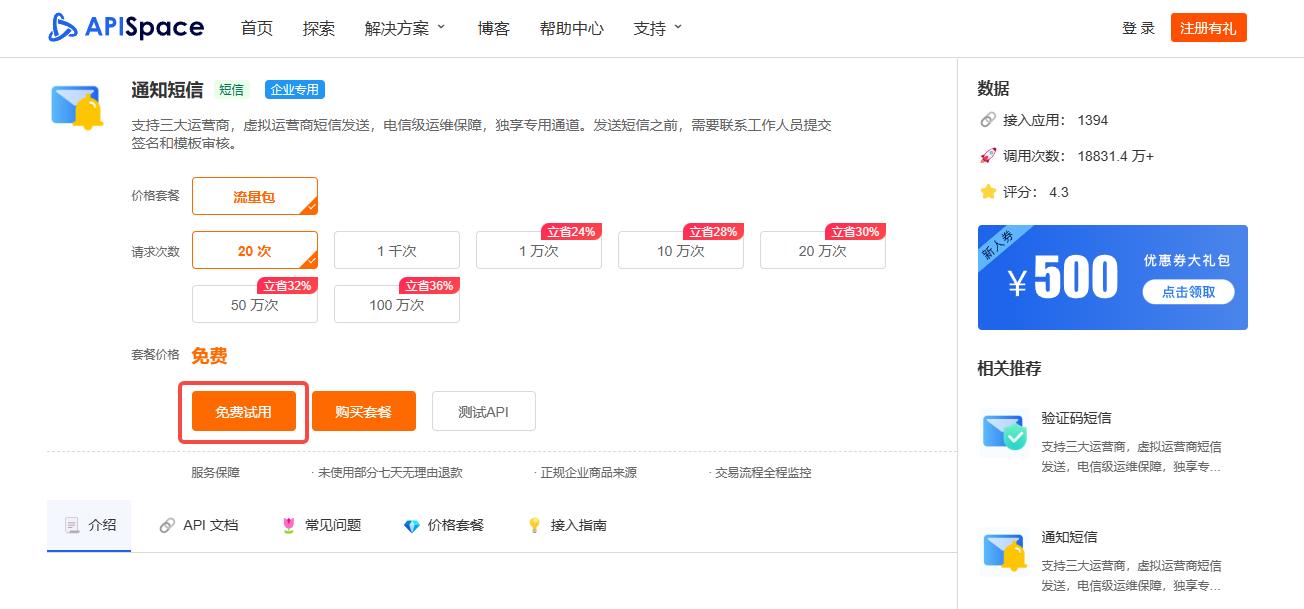
Task: Click the star icon next to 评分
Action: [x=987, y=191]
